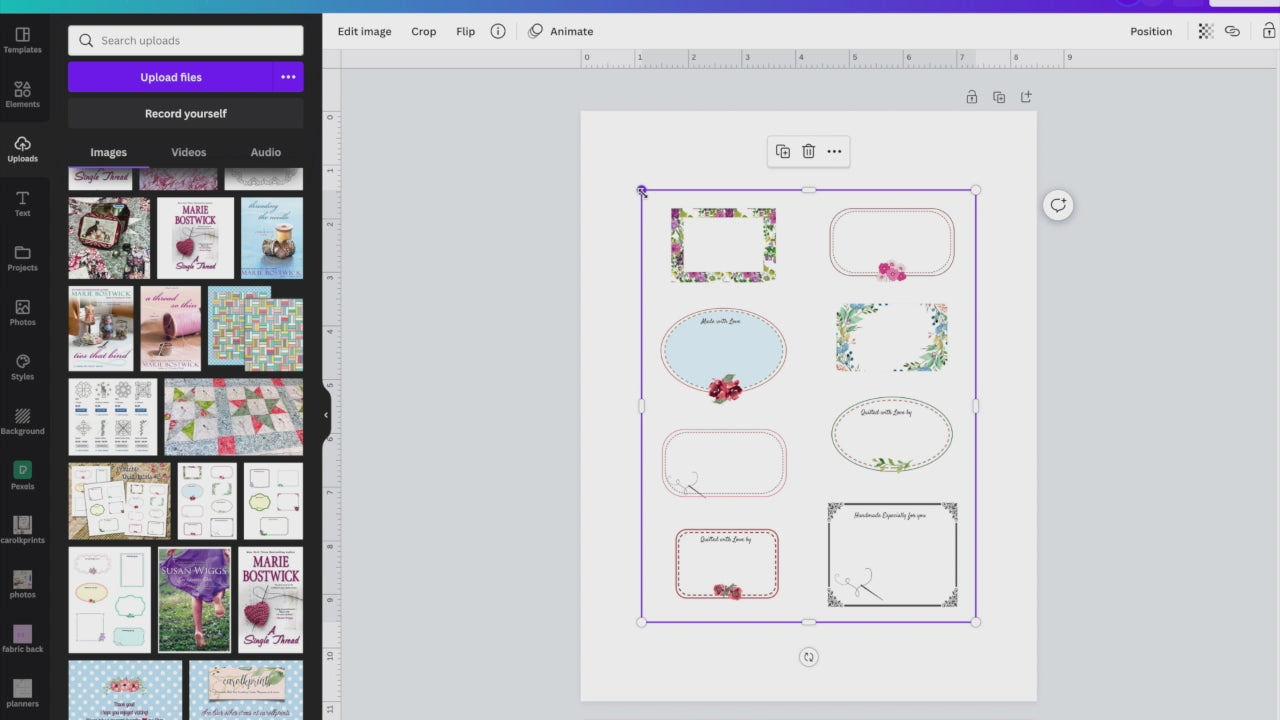
Task: Open the Text sidebar tab
Action: (x=22, y=204)
